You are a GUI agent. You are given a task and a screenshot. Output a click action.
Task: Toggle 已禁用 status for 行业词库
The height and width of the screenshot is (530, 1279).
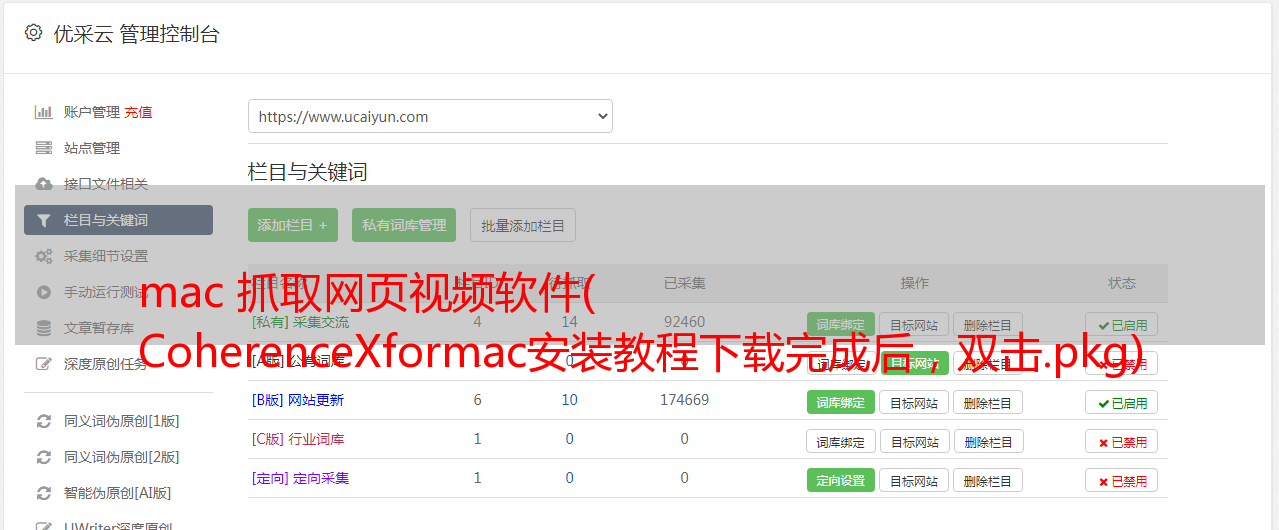tap(1122, 441)
